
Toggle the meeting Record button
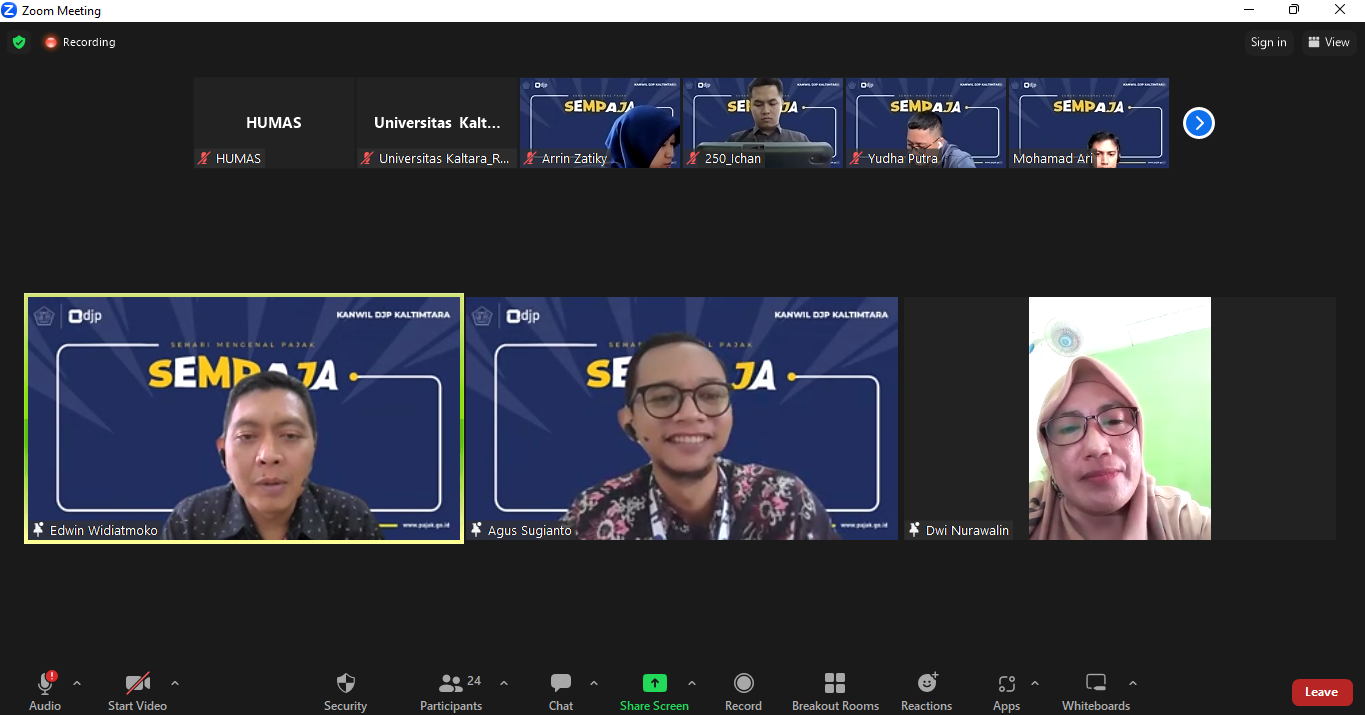743,684
